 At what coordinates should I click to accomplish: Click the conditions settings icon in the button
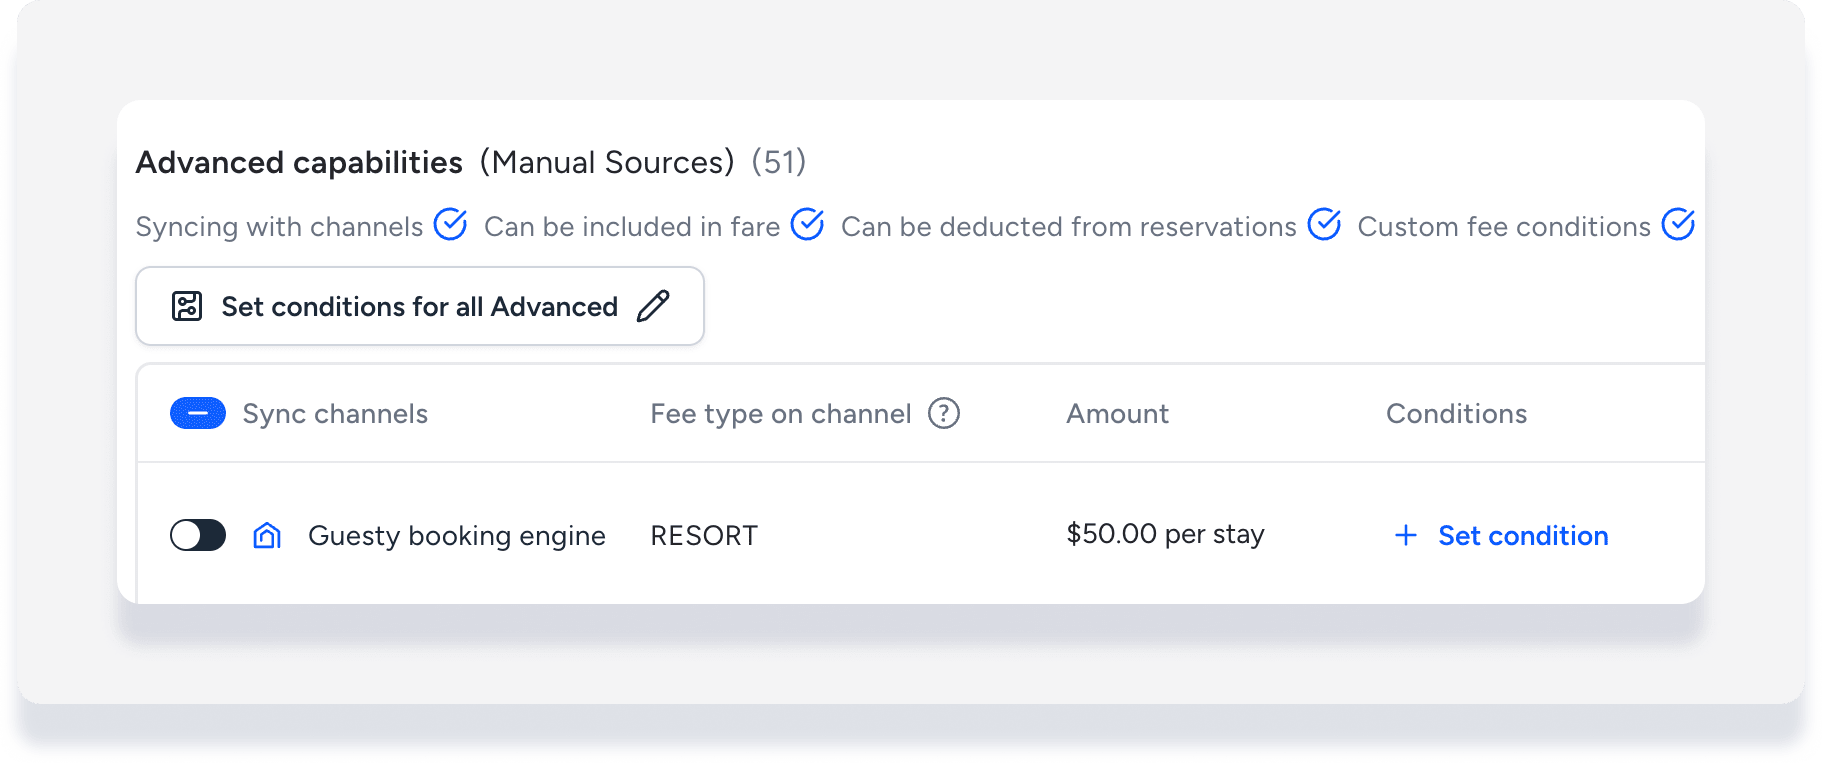[x=187, y=306]
